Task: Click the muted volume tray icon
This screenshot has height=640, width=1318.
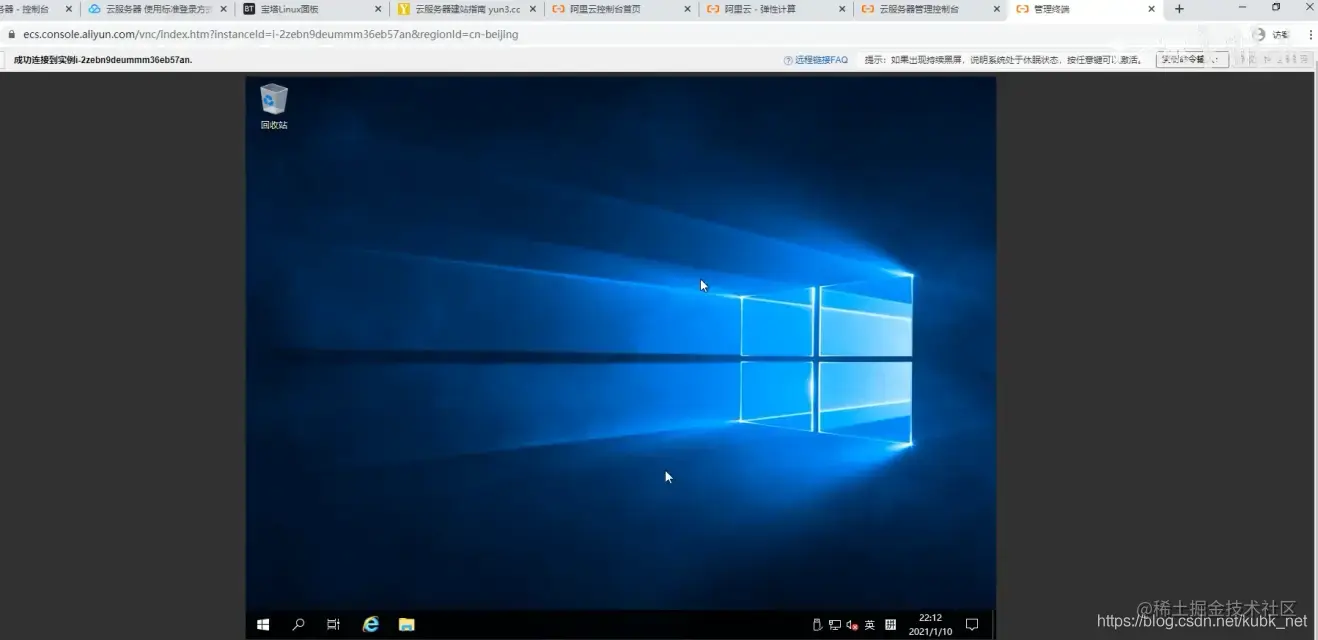Action: tap(852, 625)
